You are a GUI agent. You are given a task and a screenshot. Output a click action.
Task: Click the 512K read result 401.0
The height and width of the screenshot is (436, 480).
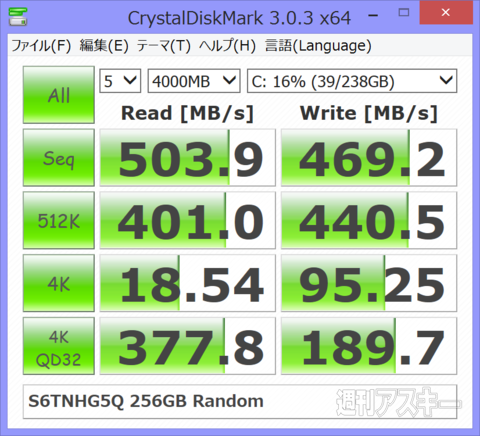click(188, 220)
